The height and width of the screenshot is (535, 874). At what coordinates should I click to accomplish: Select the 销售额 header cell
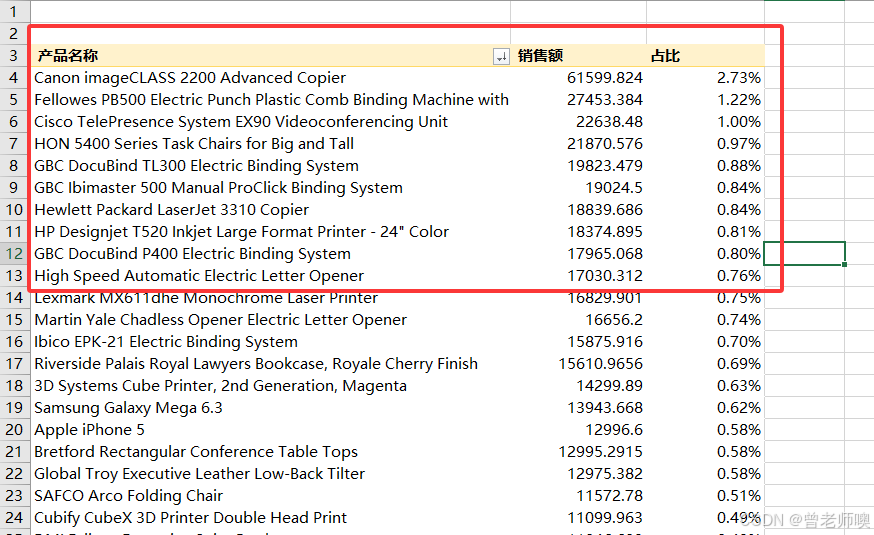[579, 56]
